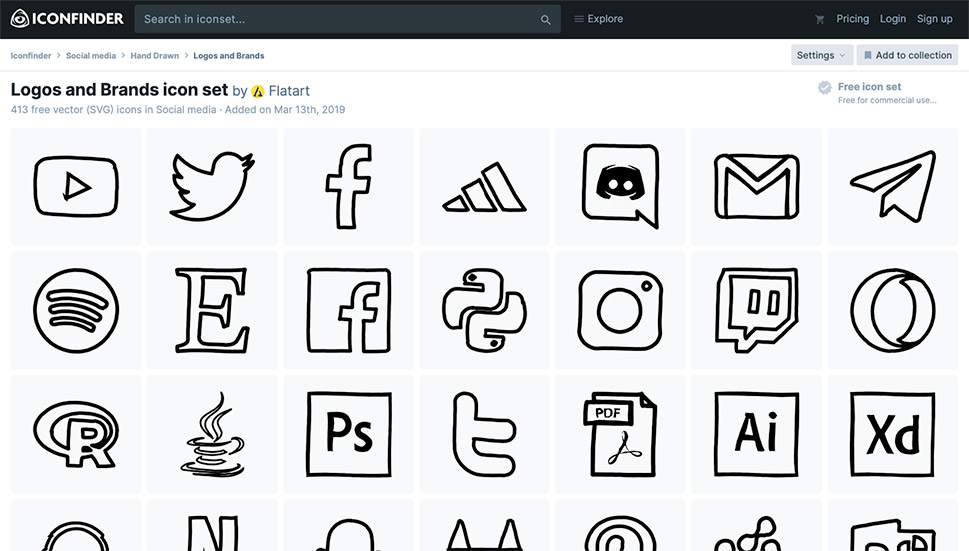Select the Java coffee cup icon
Image resolution: width=969 pixels, height=551 pixels.
coord(212,434)
